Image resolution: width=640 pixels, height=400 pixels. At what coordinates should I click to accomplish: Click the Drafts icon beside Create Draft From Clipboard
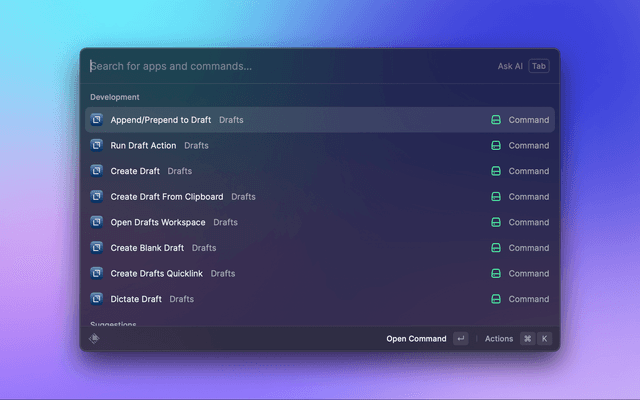[x=97, y=197]
